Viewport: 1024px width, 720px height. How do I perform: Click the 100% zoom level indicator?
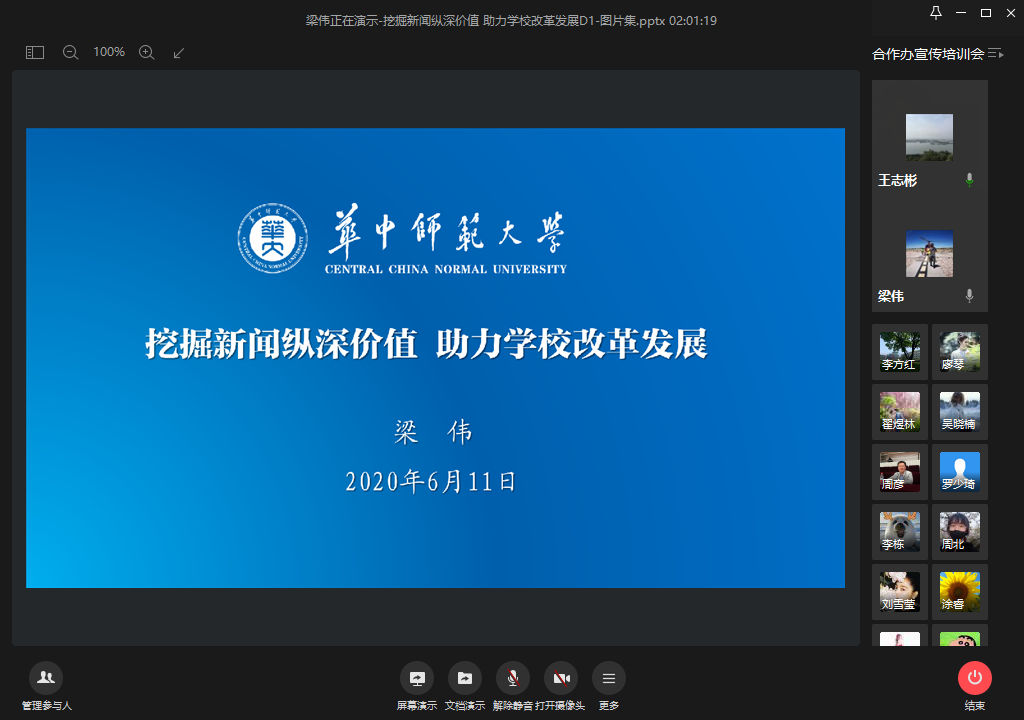pos(109,52)
